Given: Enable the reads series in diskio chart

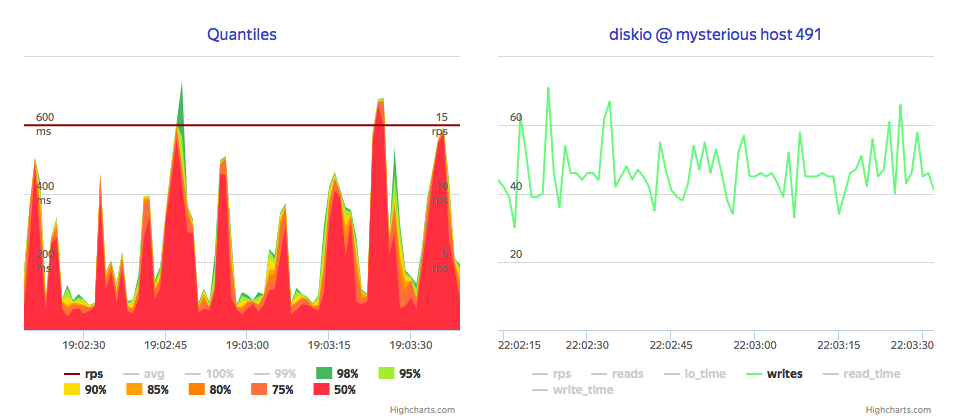Looking at the screenshot, I should 618,374.
